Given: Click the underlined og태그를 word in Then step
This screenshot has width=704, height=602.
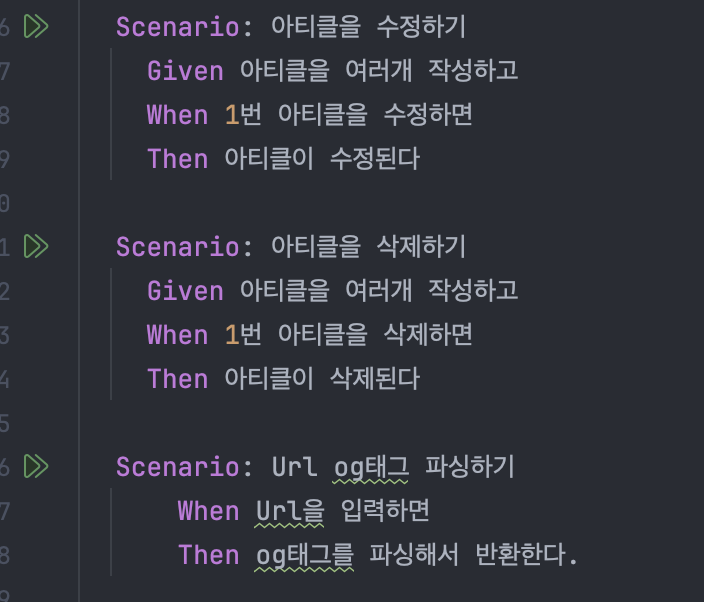Looking at the screenshot, I should (x=305, y=556).
